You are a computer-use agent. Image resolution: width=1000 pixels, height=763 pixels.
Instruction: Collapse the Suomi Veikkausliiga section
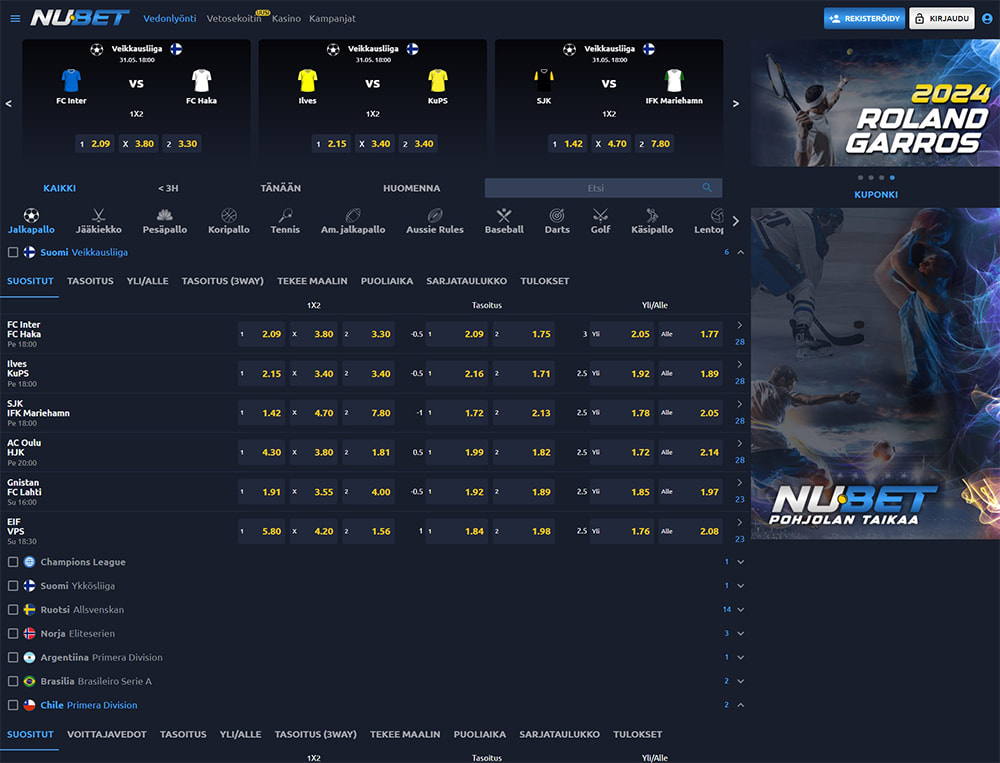[x=740, y=253]
